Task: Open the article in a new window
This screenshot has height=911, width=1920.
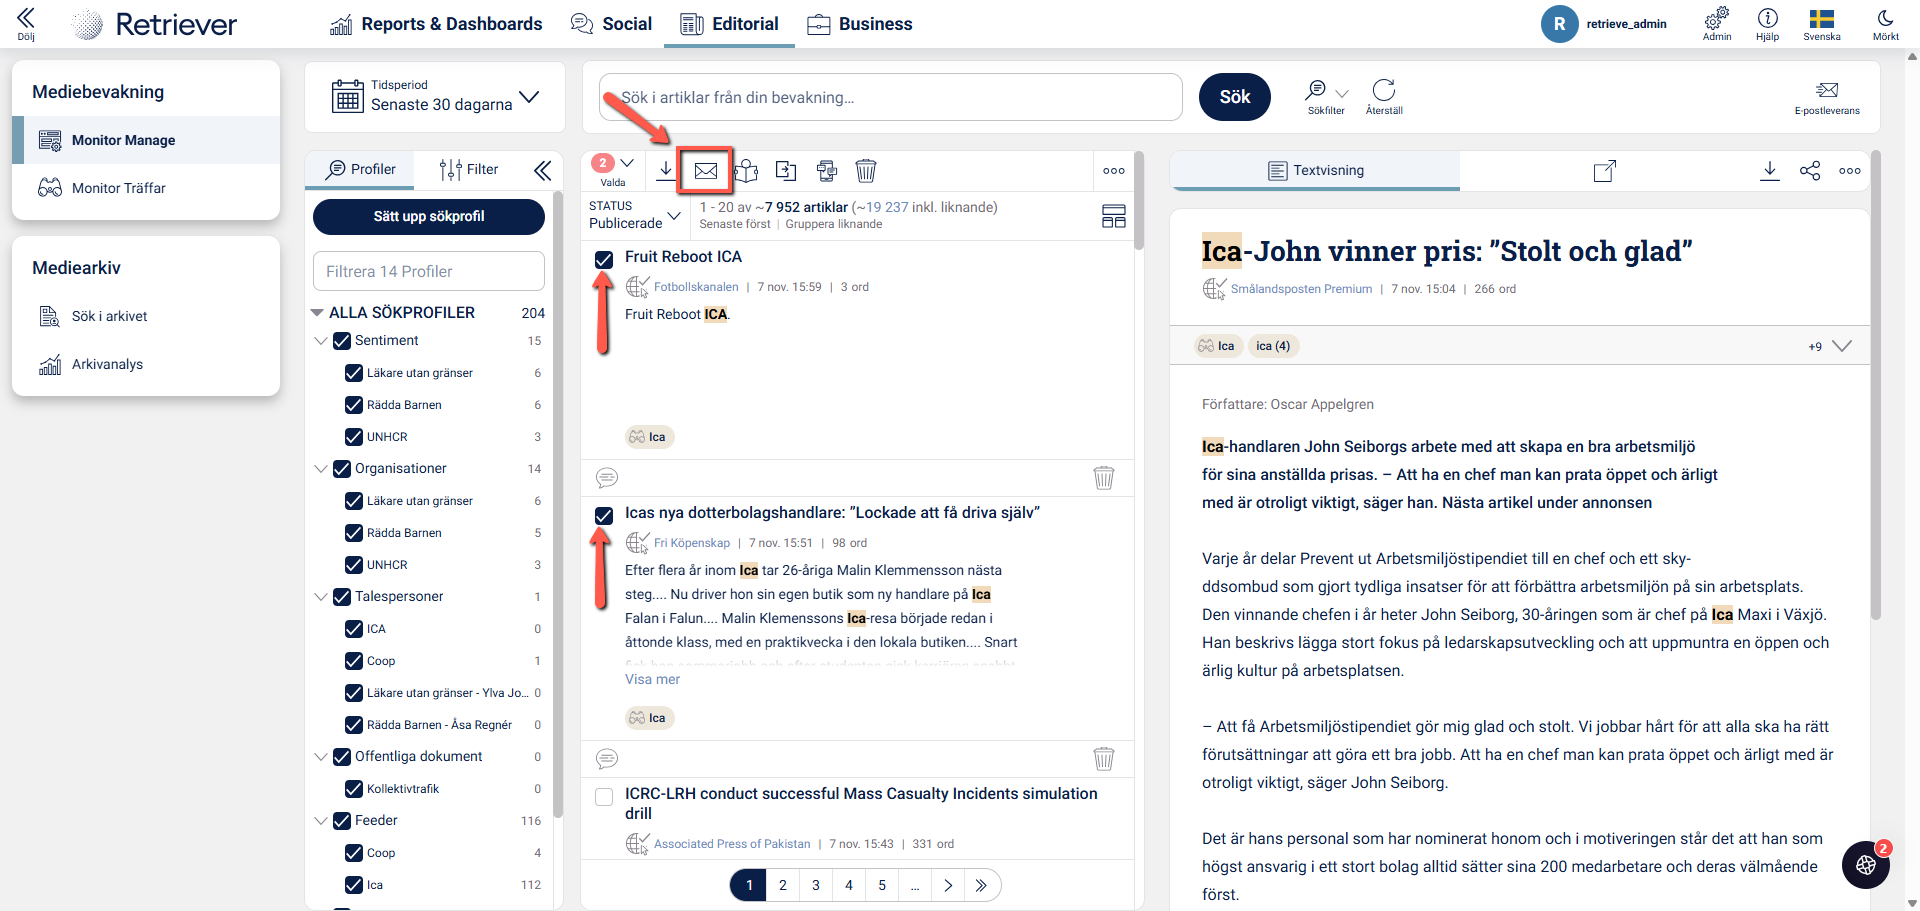Action: pos(1604,171)
